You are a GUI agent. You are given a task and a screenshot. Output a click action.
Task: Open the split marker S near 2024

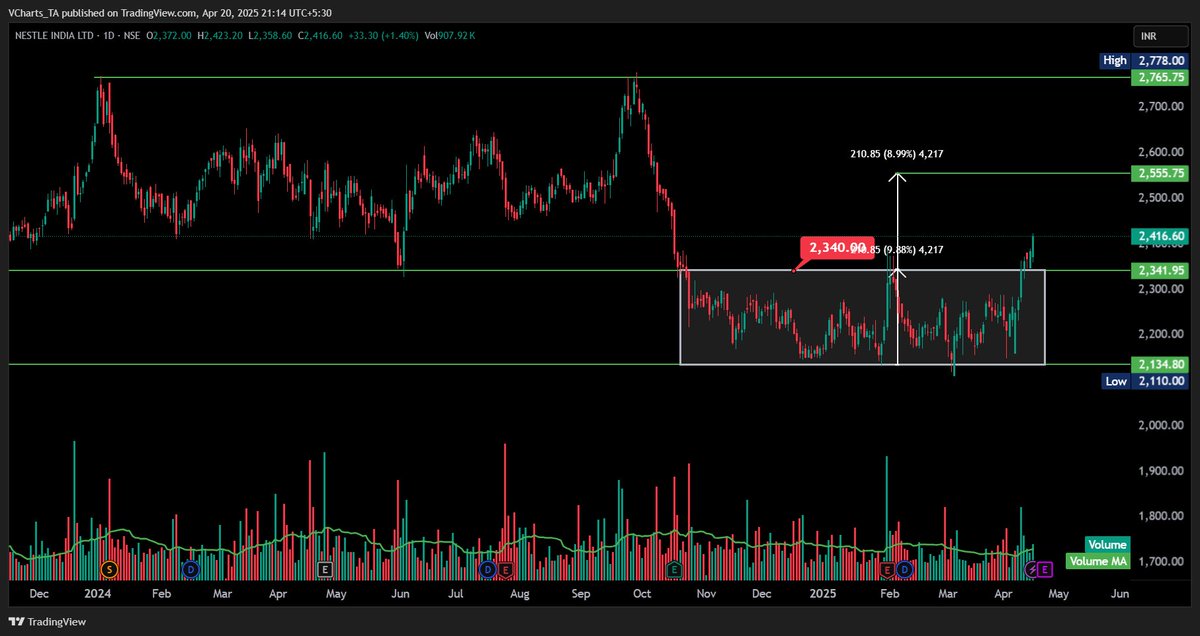pos(110,569)
